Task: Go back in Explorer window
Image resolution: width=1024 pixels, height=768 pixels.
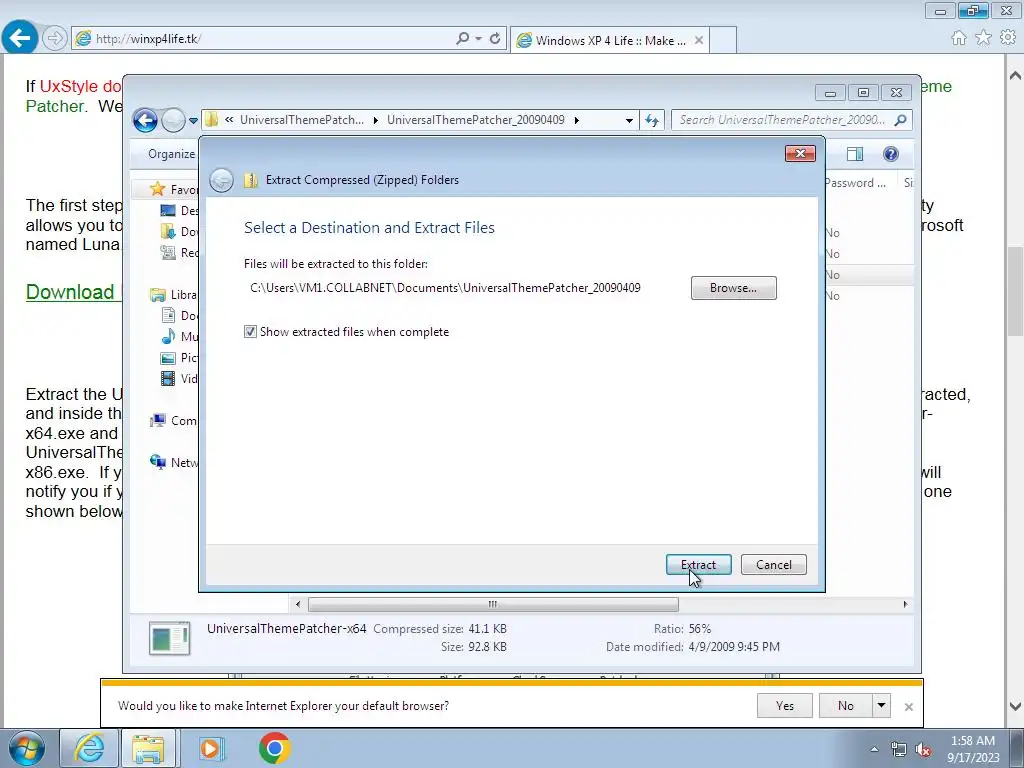Action: (x=145, y=120)
